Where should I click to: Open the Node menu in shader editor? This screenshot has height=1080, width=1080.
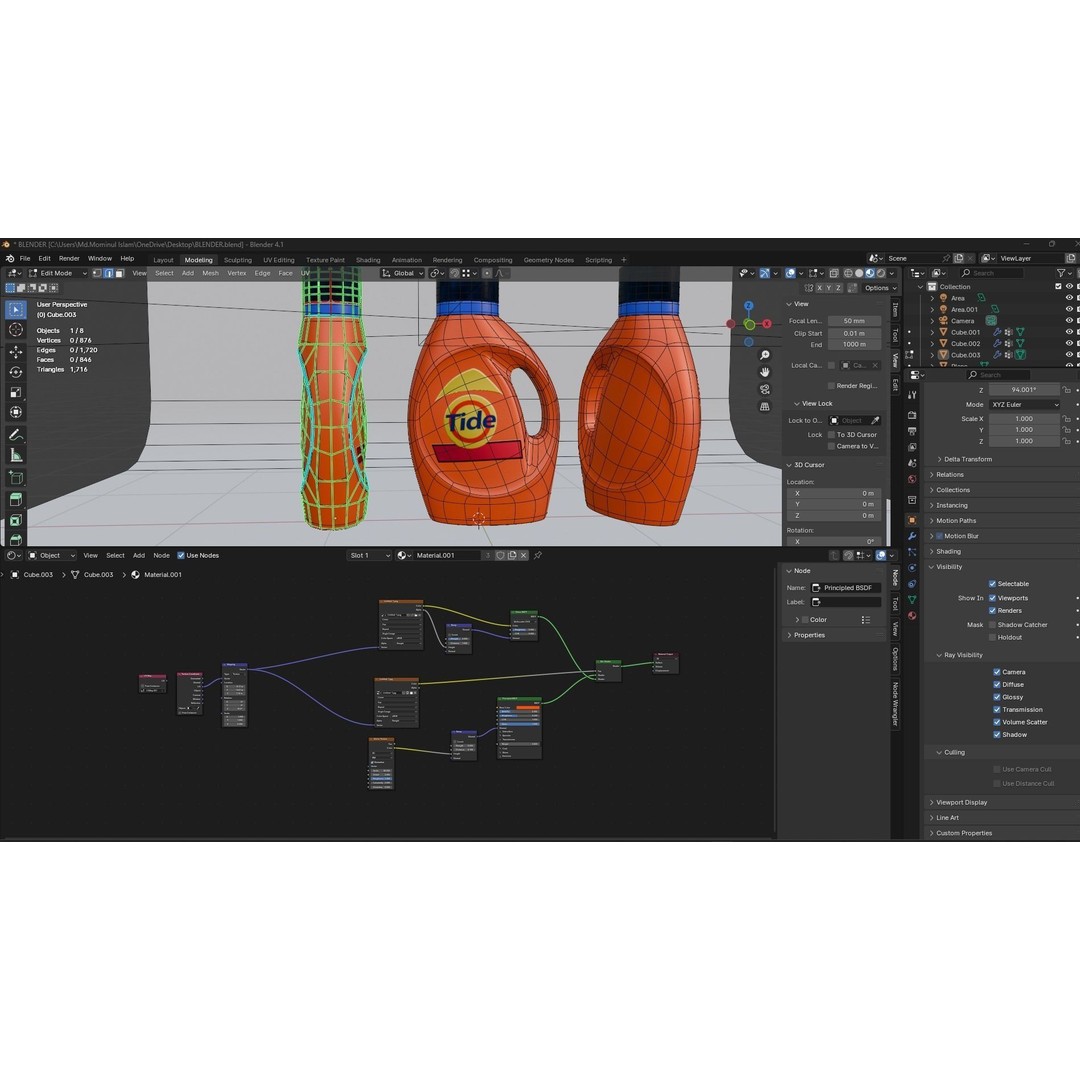click(161, 556)
